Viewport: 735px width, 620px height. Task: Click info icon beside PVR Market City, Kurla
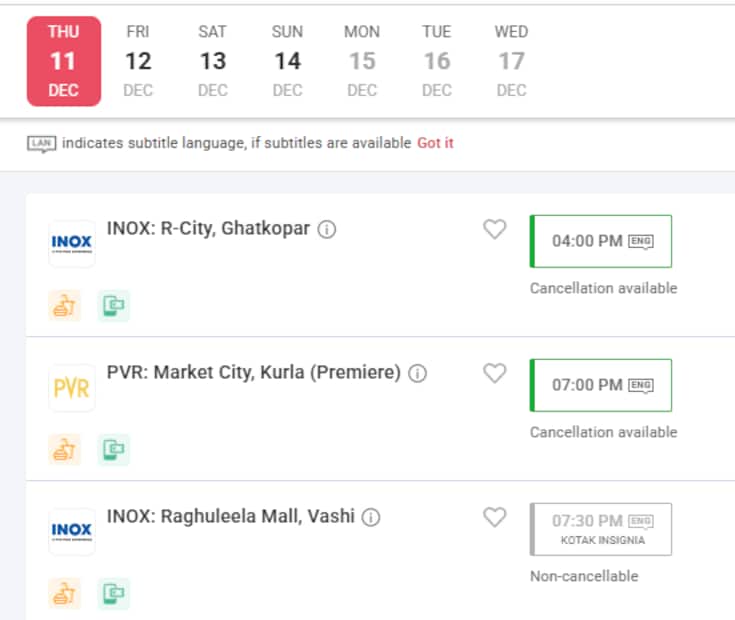(x=418, y=373)
